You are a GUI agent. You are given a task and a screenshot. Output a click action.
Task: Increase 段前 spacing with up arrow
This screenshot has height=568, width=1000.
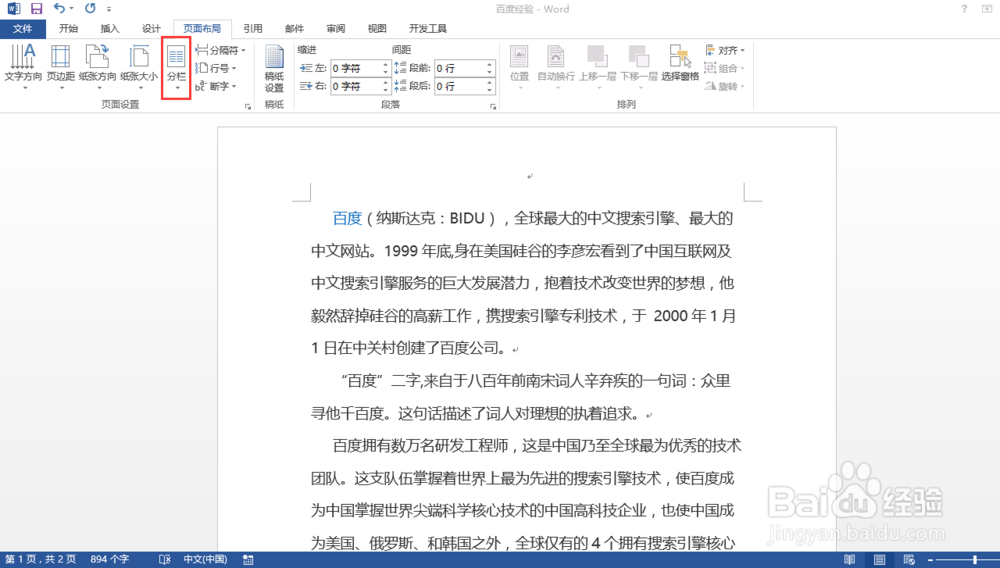click(x=489, y=64)
